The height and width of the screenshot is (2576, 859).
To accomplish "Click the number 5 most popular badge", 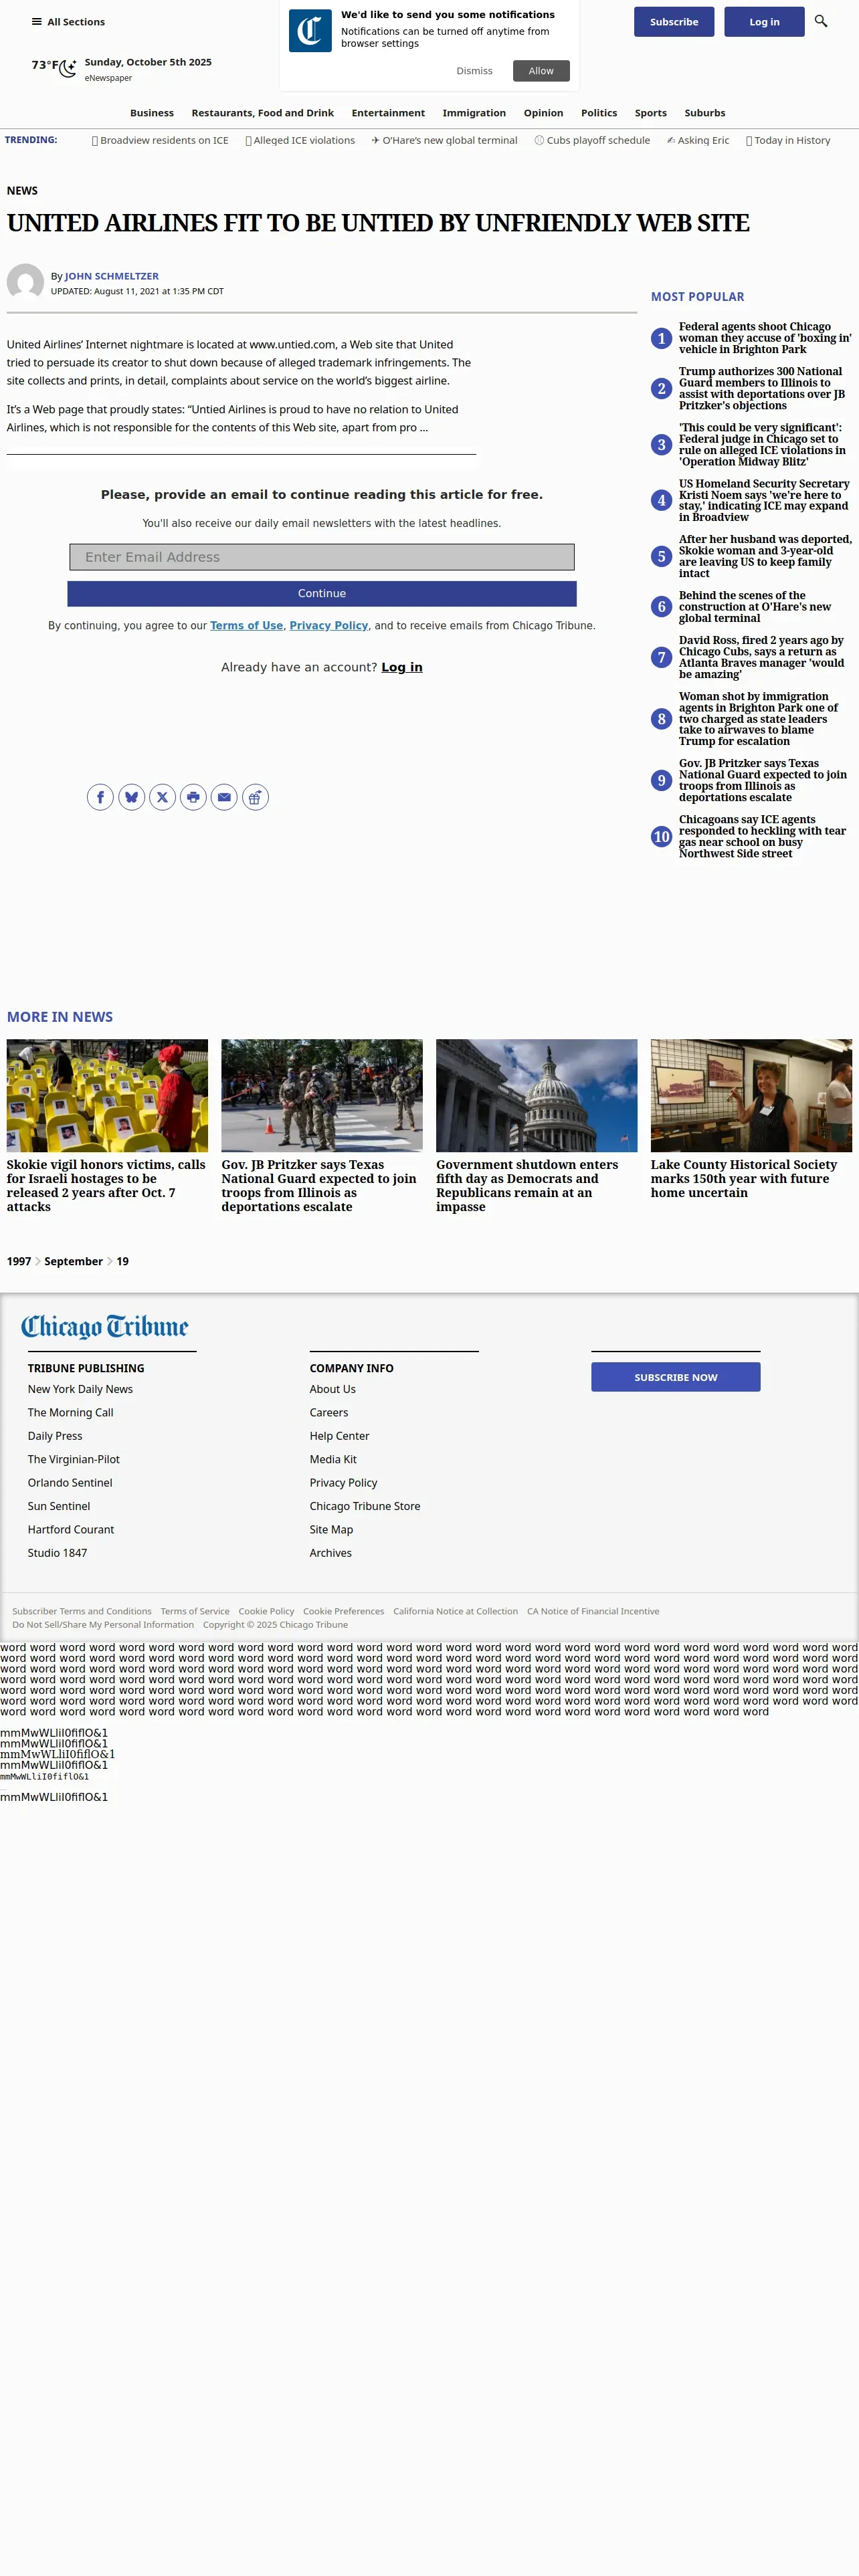I will pos(661,556).
